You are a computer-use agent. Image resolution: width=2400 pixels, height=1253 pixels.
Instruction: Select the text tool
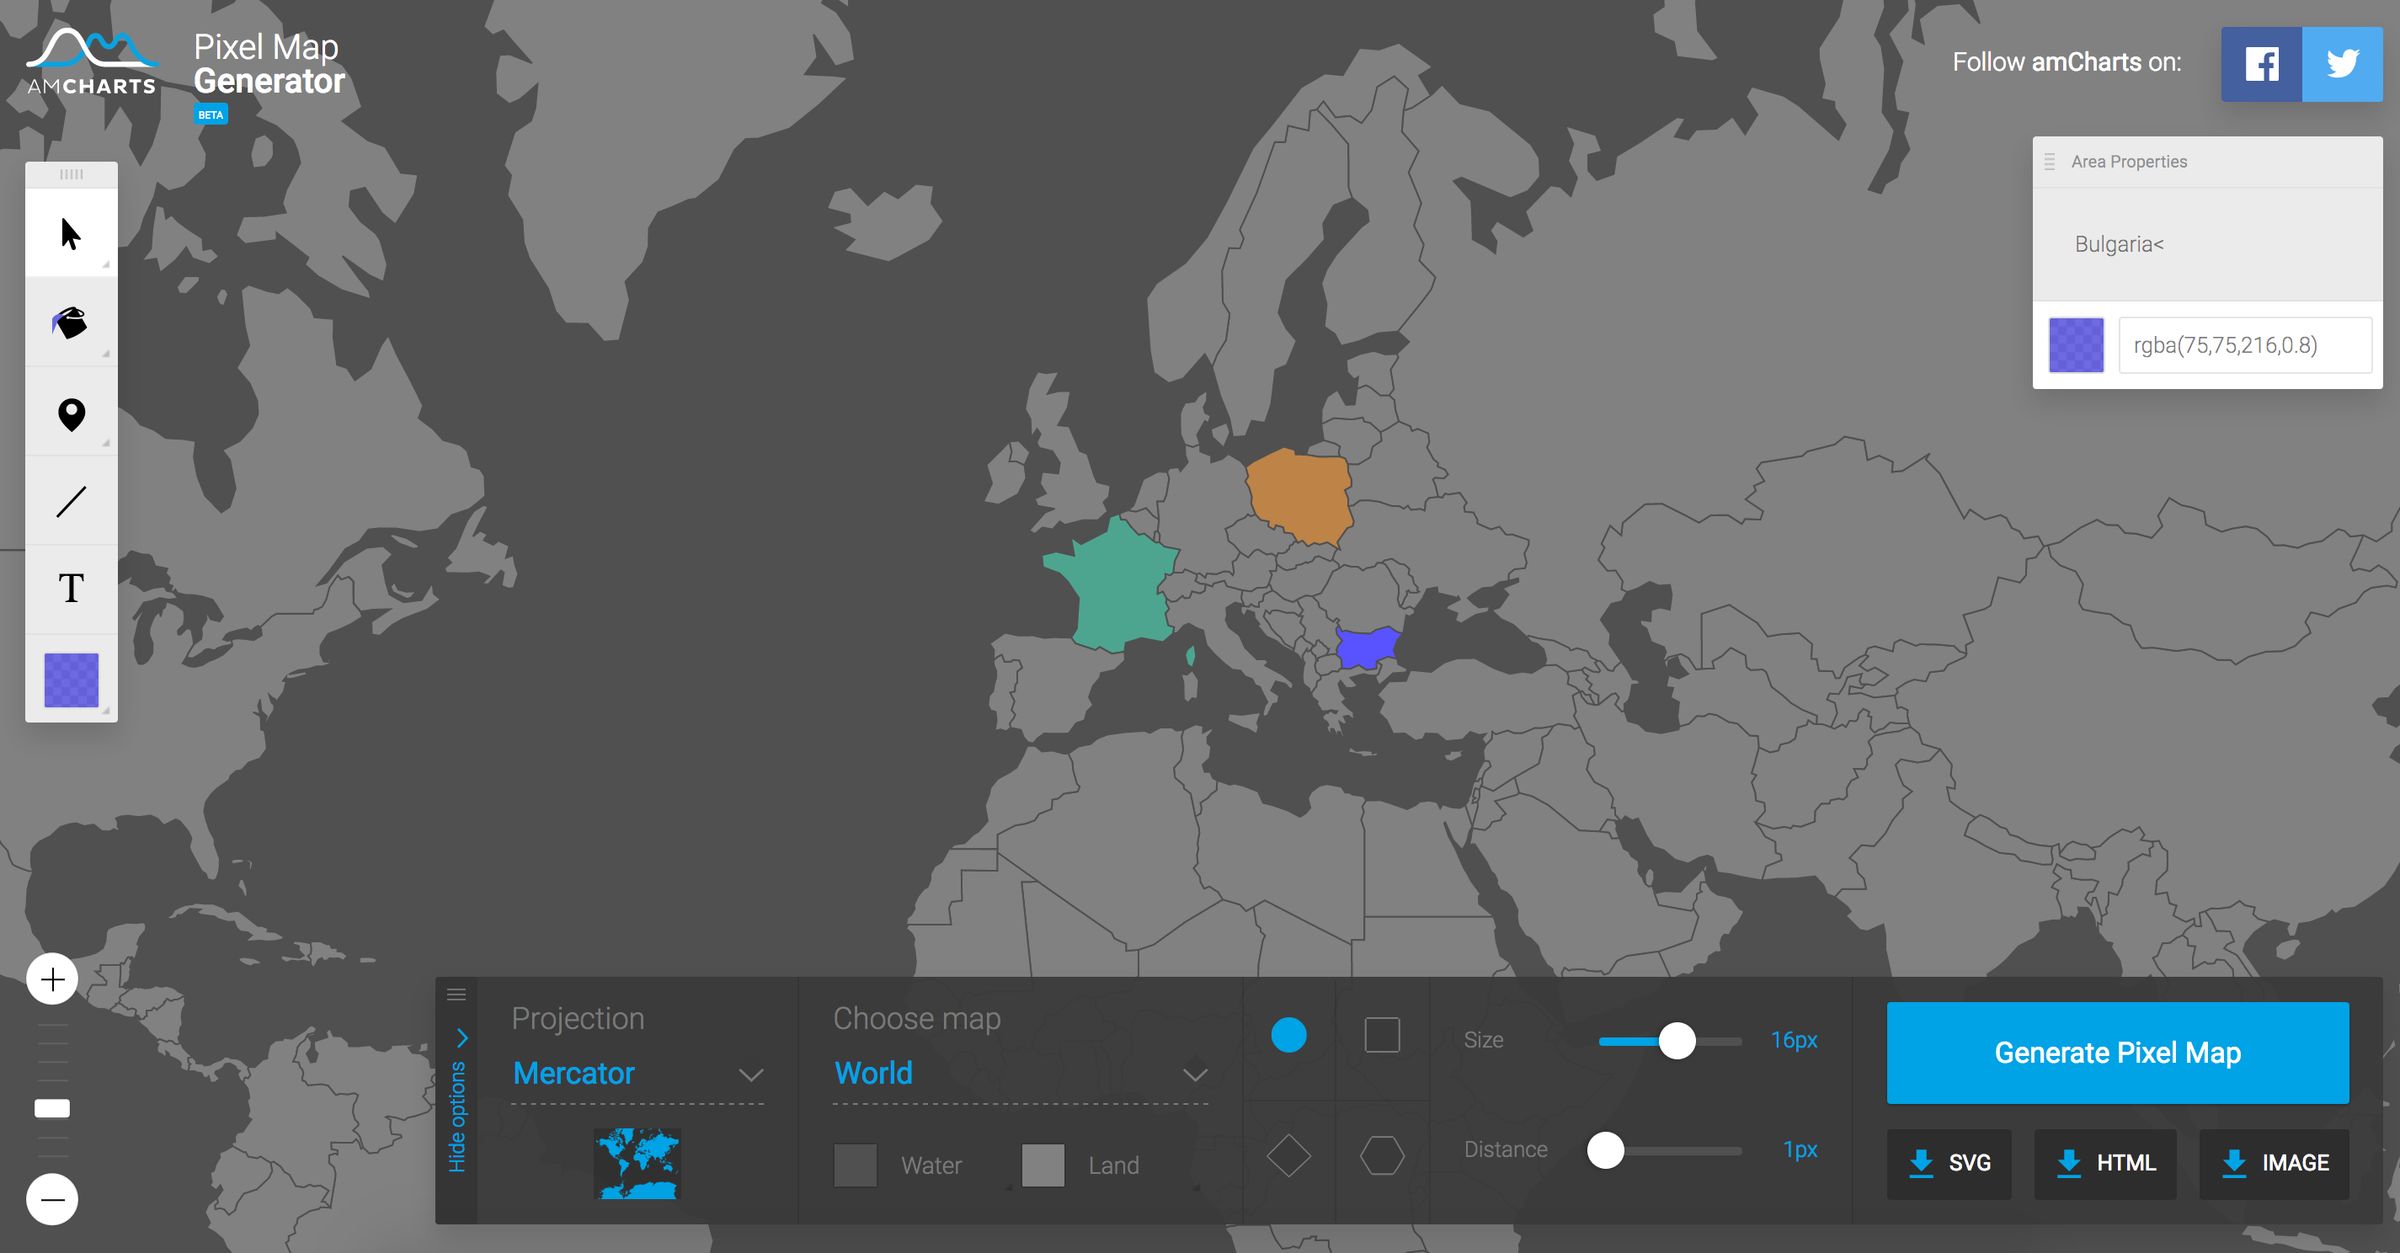70,588
